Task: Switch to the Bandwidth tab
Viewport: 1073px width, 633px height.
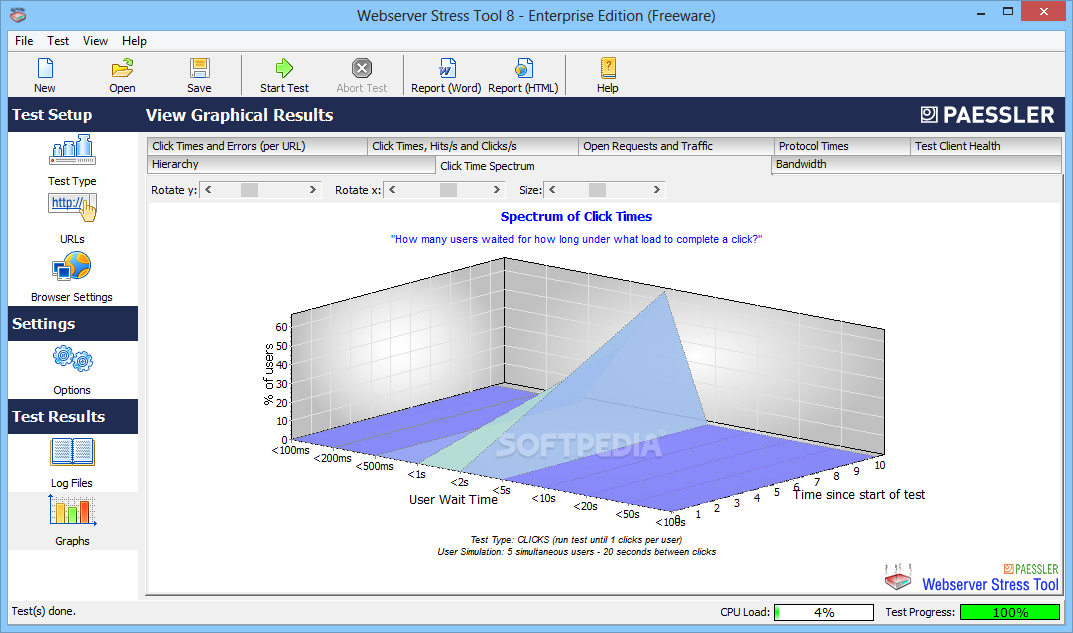Action: (x=916, y=164)
